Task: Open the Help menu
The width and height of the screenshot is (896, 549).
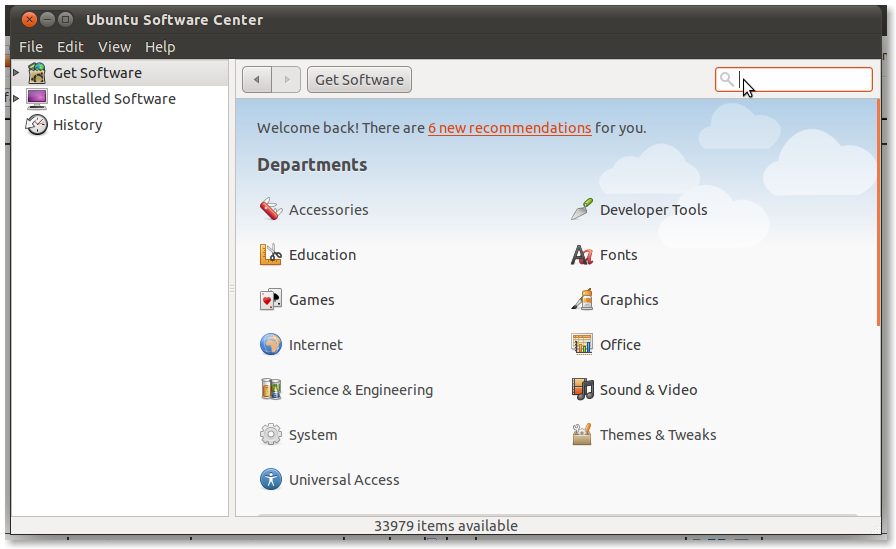Action: tap(160, 47)
